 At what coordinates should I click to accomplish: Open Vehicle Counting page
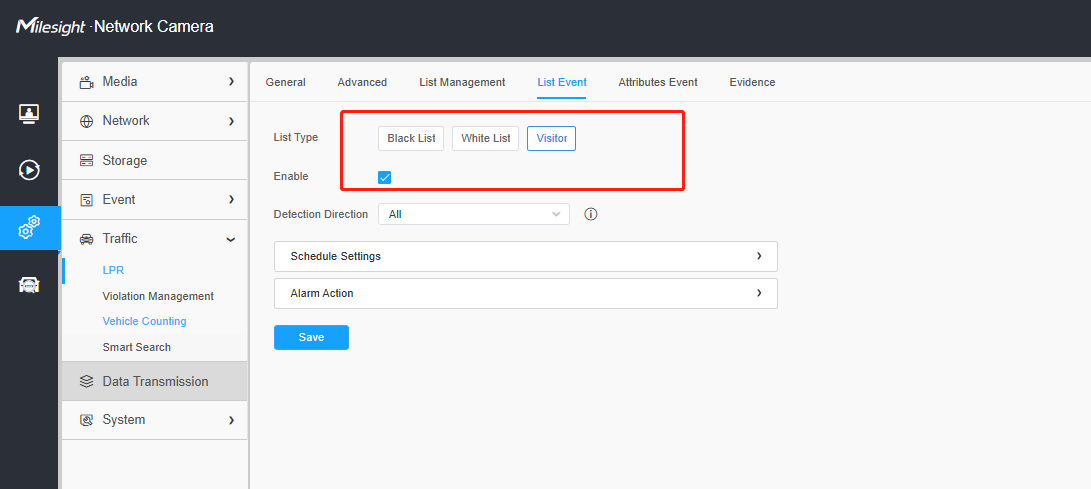tap(144, 321)
